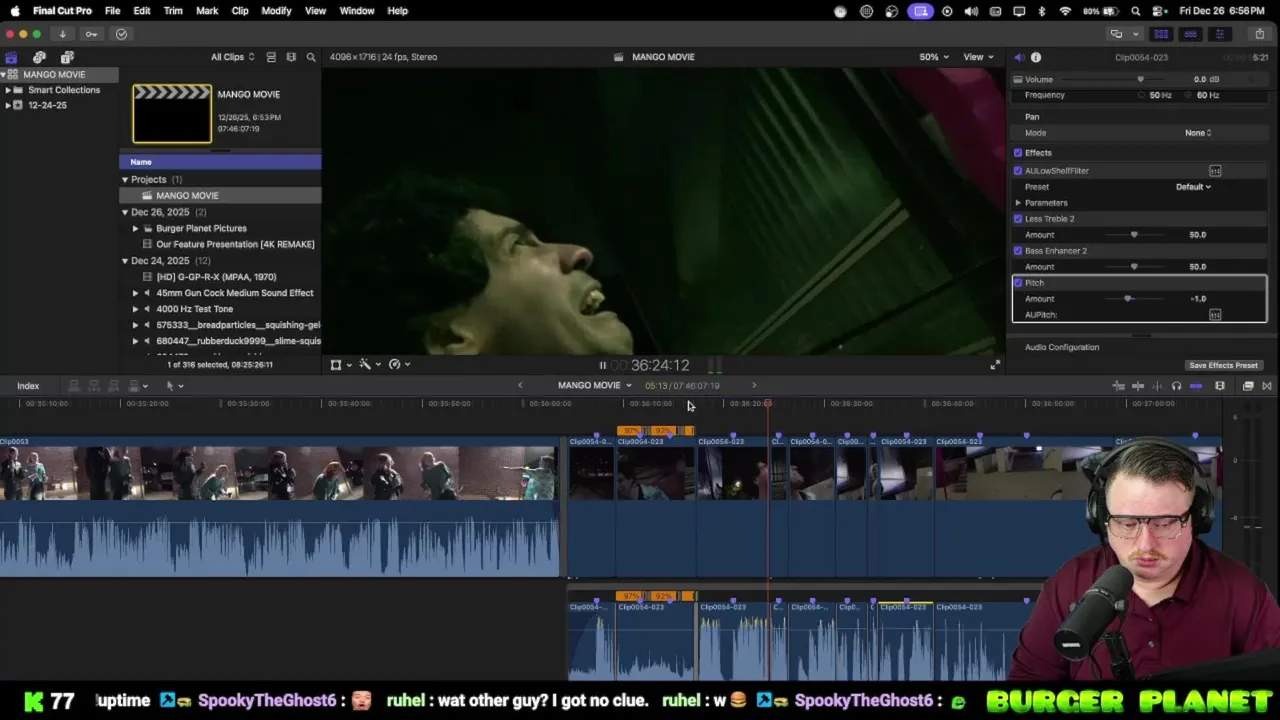Open the Preset Default dropdown

(1193, 187)
